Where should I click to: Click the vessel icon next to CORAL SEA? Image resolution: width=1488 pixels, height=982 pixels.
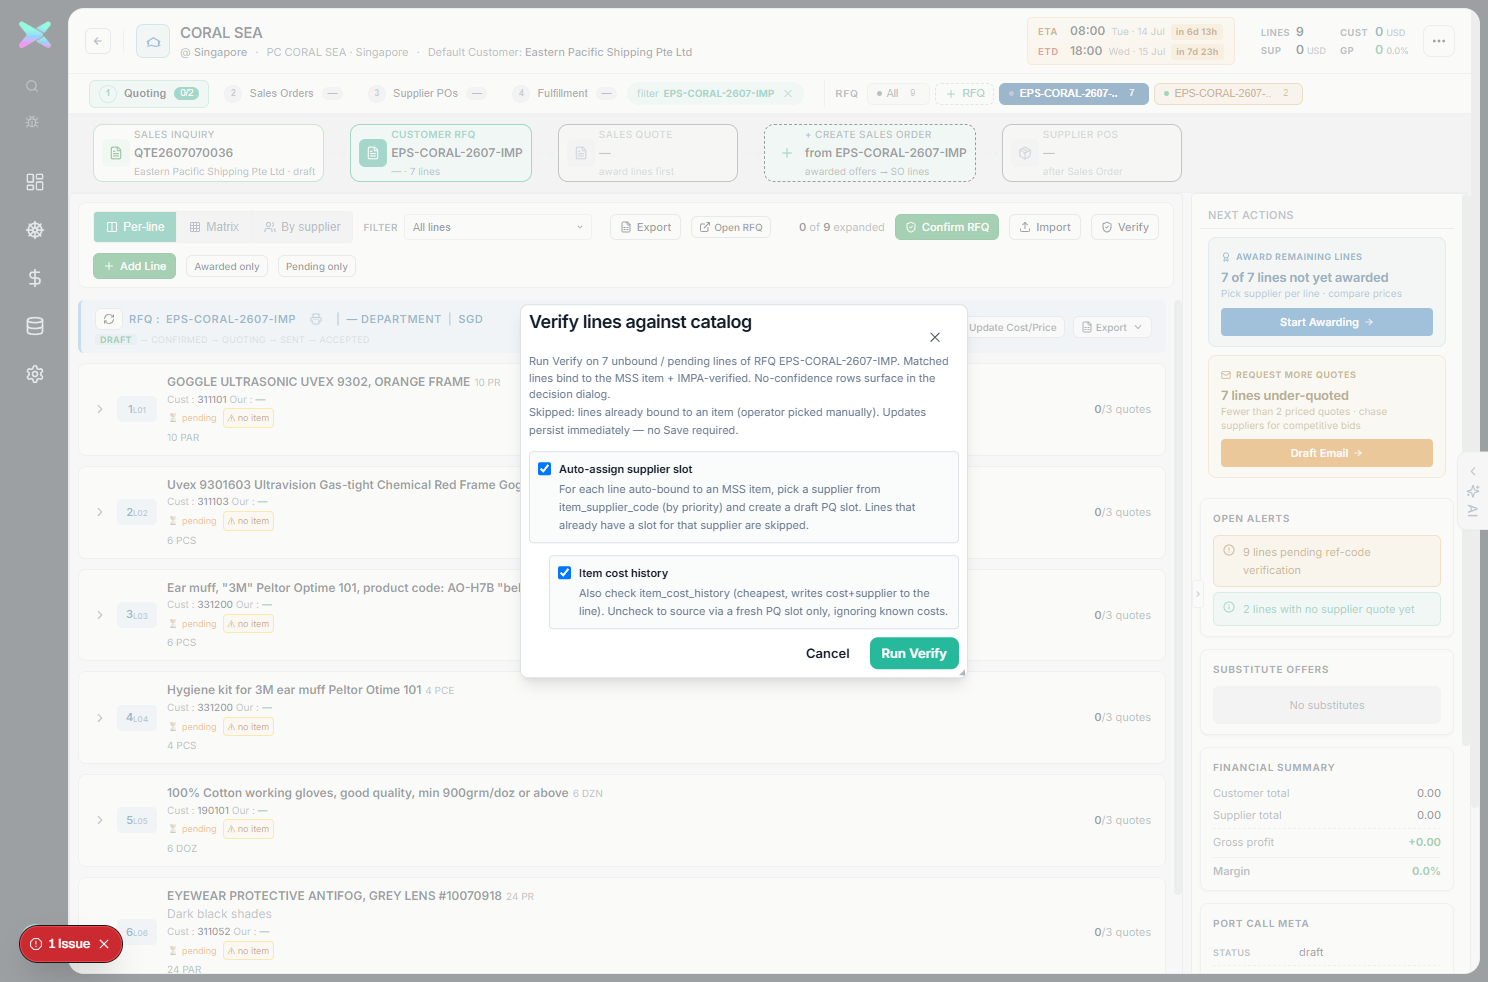click(x=153, y=41)
